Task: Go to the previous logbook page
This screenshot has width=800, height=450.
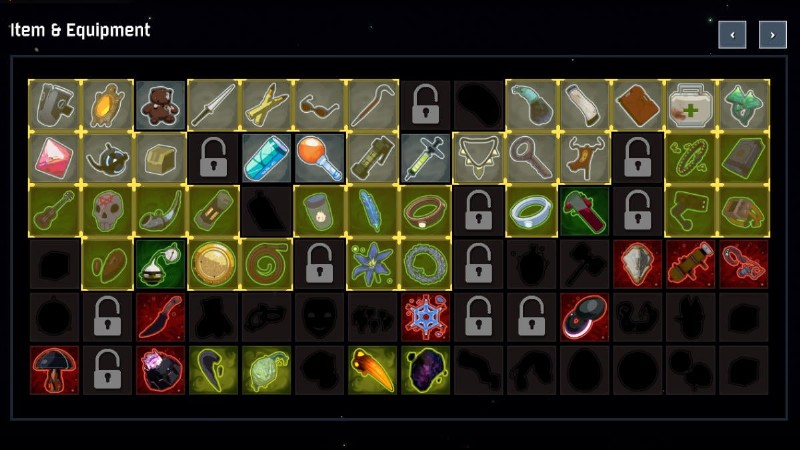Action: pos(732,35)
